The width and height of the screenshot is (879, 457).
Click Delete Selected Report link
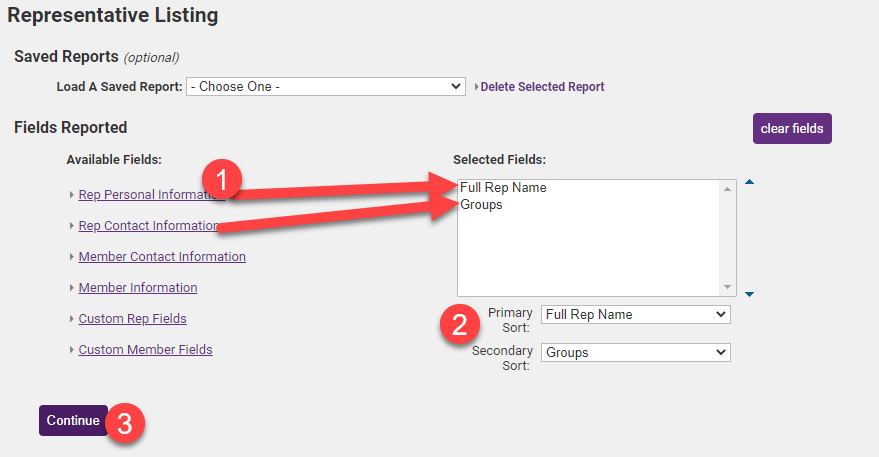542,87
